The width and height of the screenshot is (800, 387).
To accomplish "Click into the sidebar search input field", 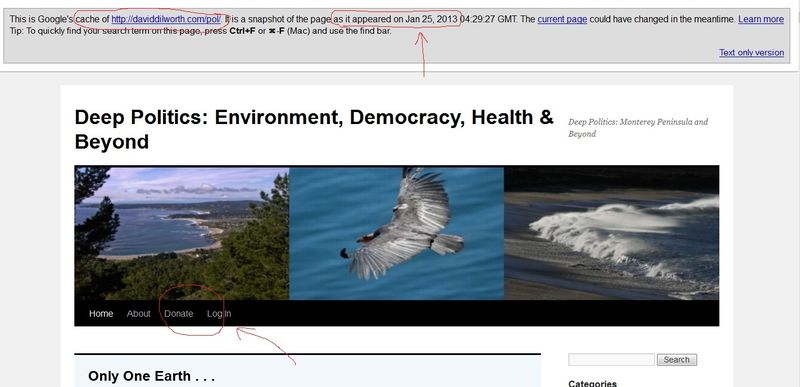I will (x=611, y=359).
